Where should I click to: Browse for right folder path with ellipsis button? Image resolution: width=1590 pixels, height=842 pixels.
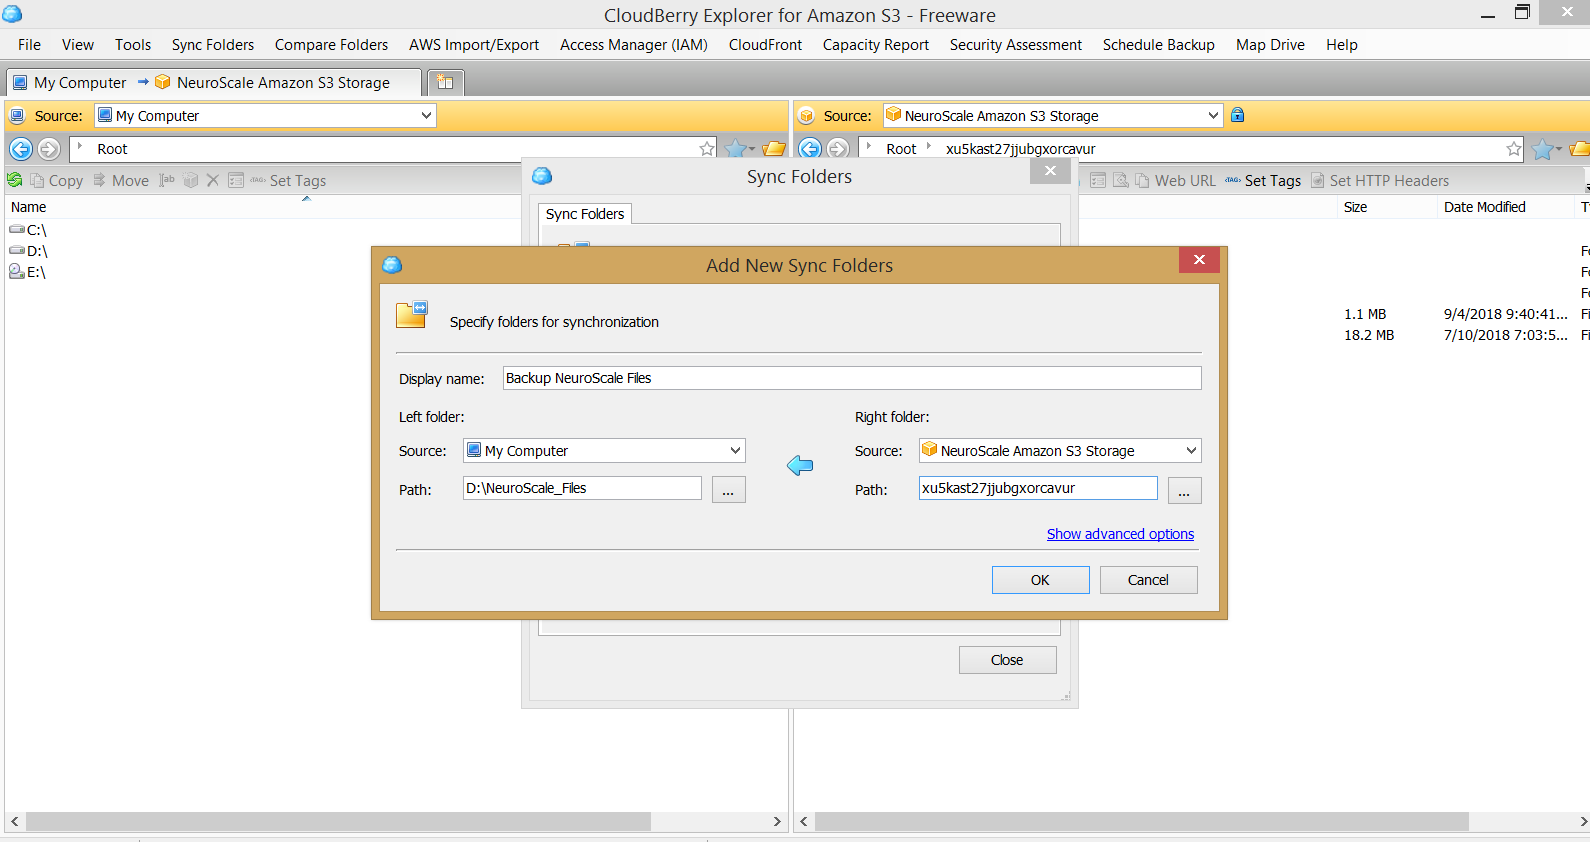(1184, 490)
